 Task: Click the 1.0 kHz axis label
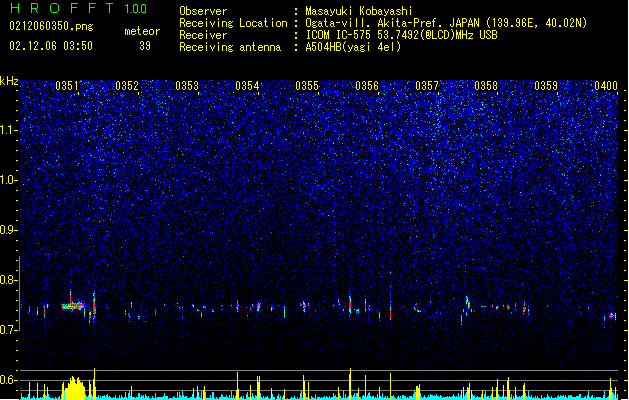[x=9, y=180]
